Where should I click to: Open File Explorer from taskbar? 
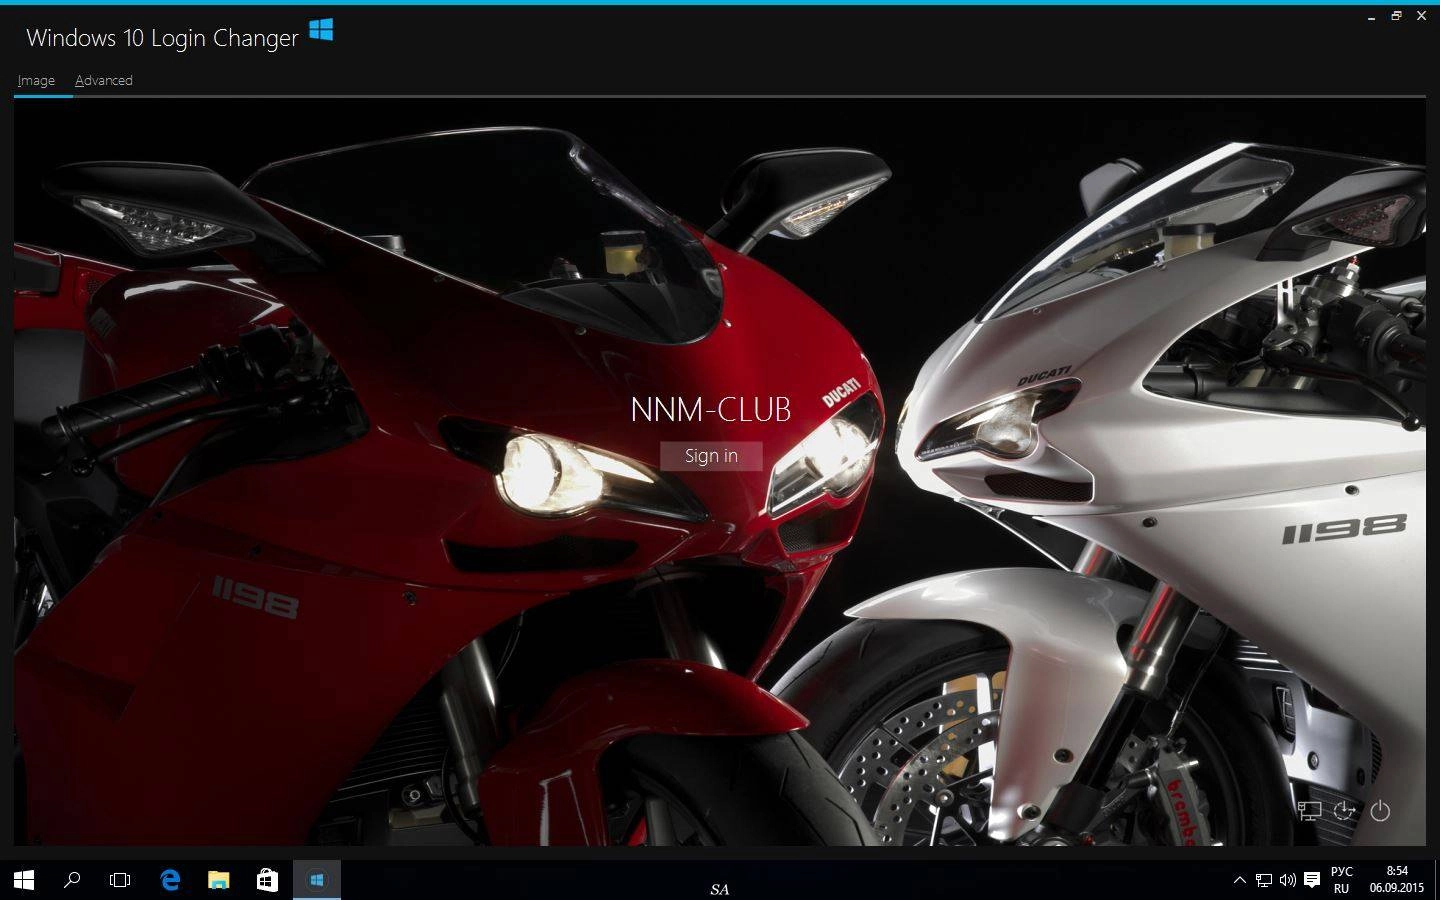click(x=218, y=880)
